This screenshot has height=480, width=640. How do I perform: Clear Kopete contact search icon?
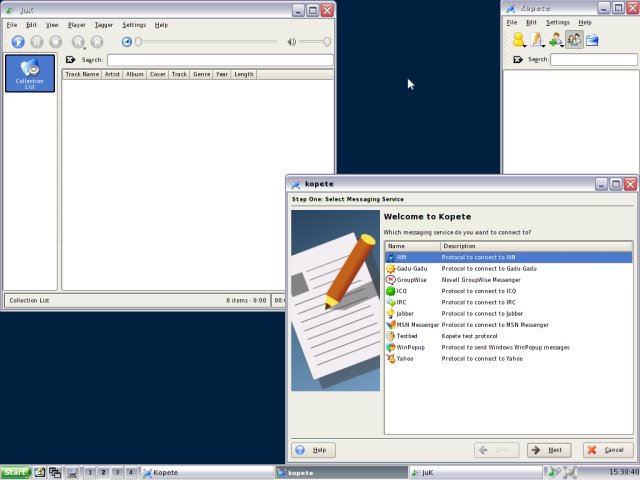tap(518, 60)
